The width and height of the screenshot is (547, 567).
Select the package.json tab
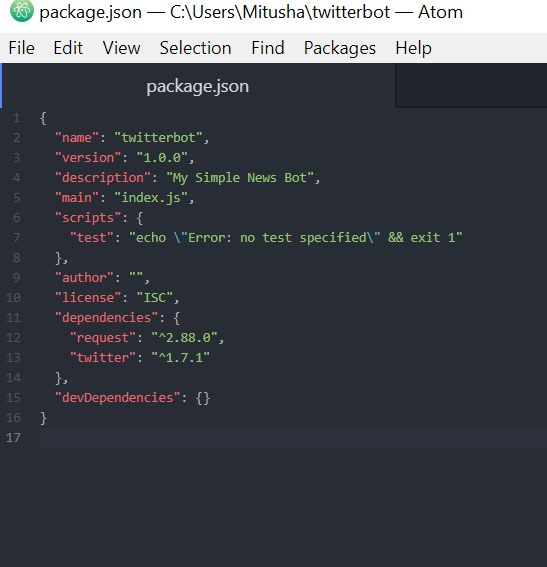198,86
